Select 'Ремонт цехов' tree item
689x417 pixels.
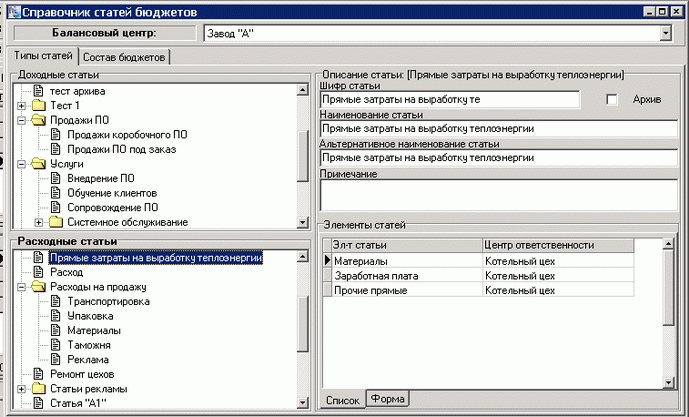point(82,374)
